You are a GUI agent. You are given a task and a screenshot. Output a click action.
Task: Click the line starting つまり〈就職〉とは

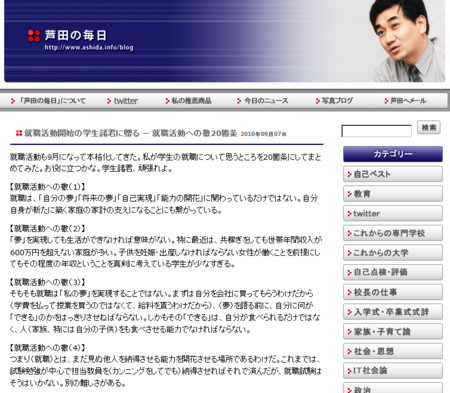tap(165, 359)
